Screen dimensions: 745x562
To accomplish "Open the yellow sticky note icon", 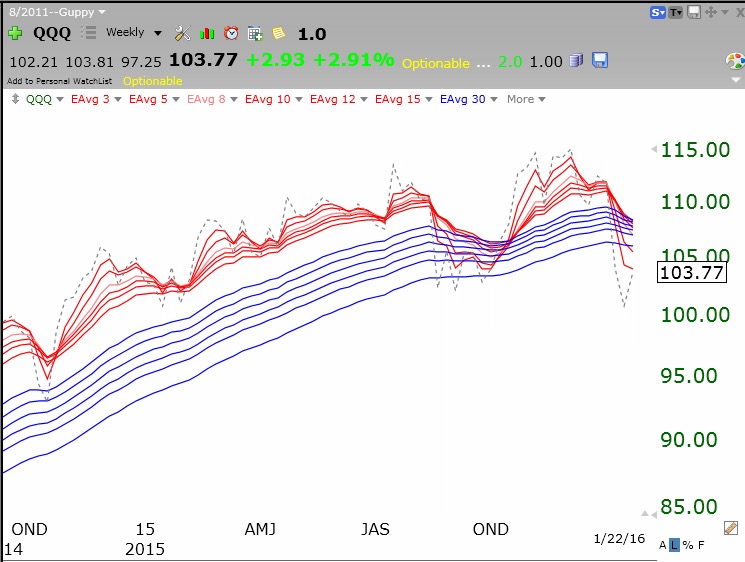I will (279, 33).
